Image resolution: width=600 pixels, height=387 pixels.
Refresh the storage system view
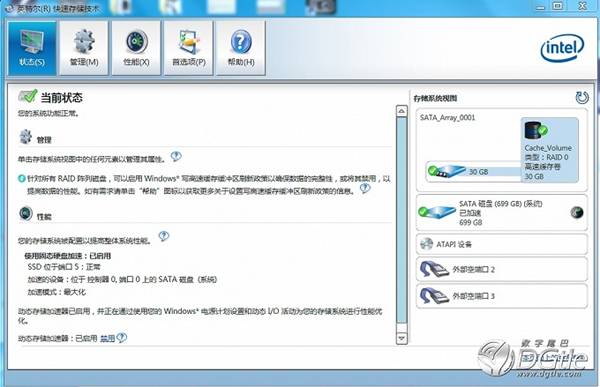click(582, 98)
